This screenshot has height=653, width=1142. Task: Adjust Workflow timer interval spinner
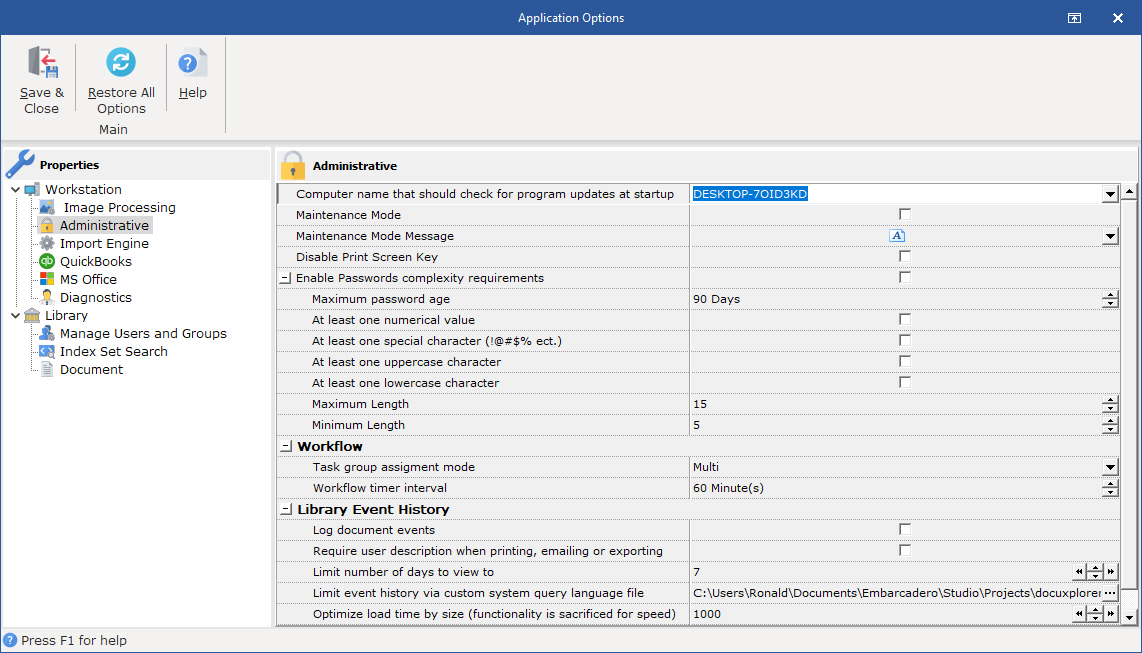pos(1110,488)
